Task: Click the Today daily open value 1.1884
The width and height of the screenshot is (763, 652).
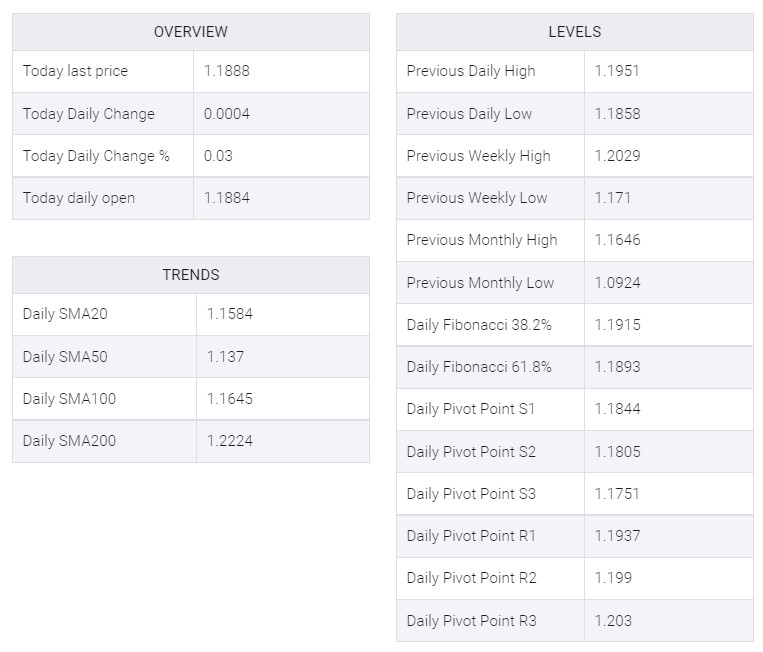Action: coord(227,198)
